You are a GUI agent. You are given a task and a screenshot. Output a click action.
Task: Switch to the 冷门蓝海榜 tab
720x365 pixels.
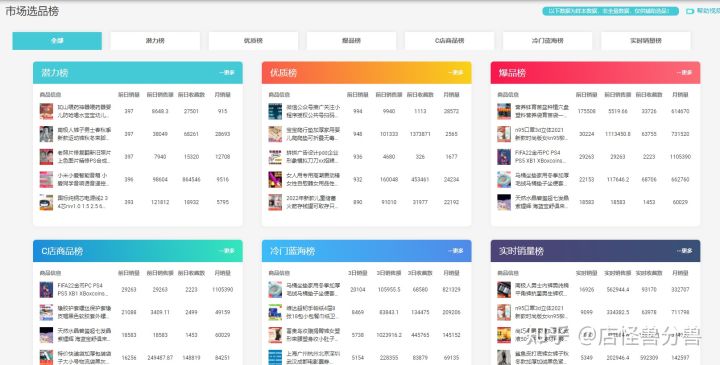pos(547,41)
